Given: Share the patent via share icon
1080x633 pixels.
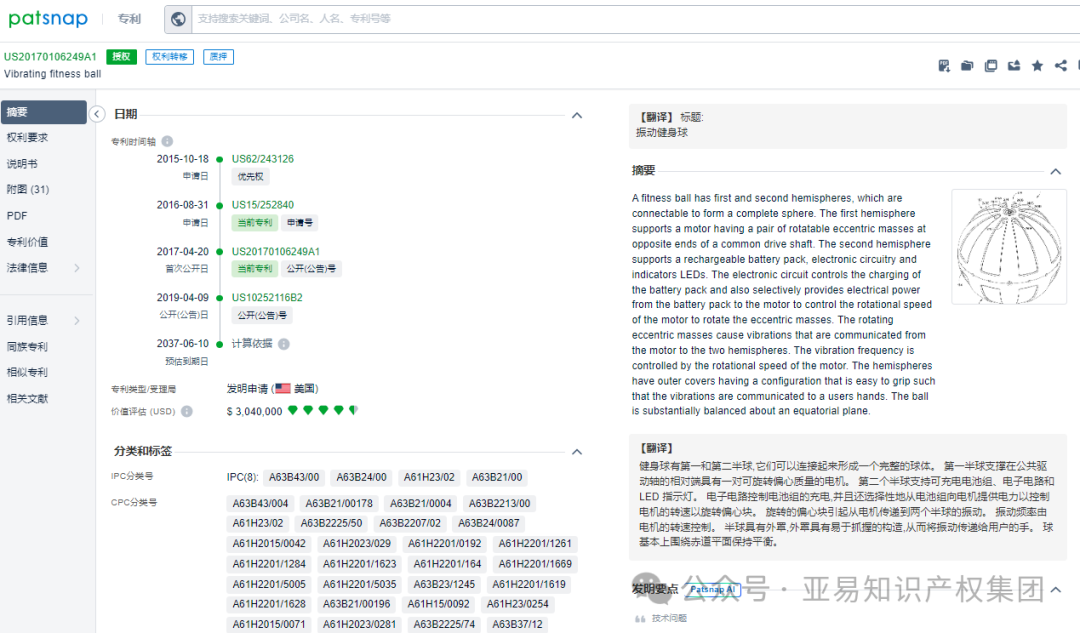Looking at the screenshot, I should coord(1060,65).
